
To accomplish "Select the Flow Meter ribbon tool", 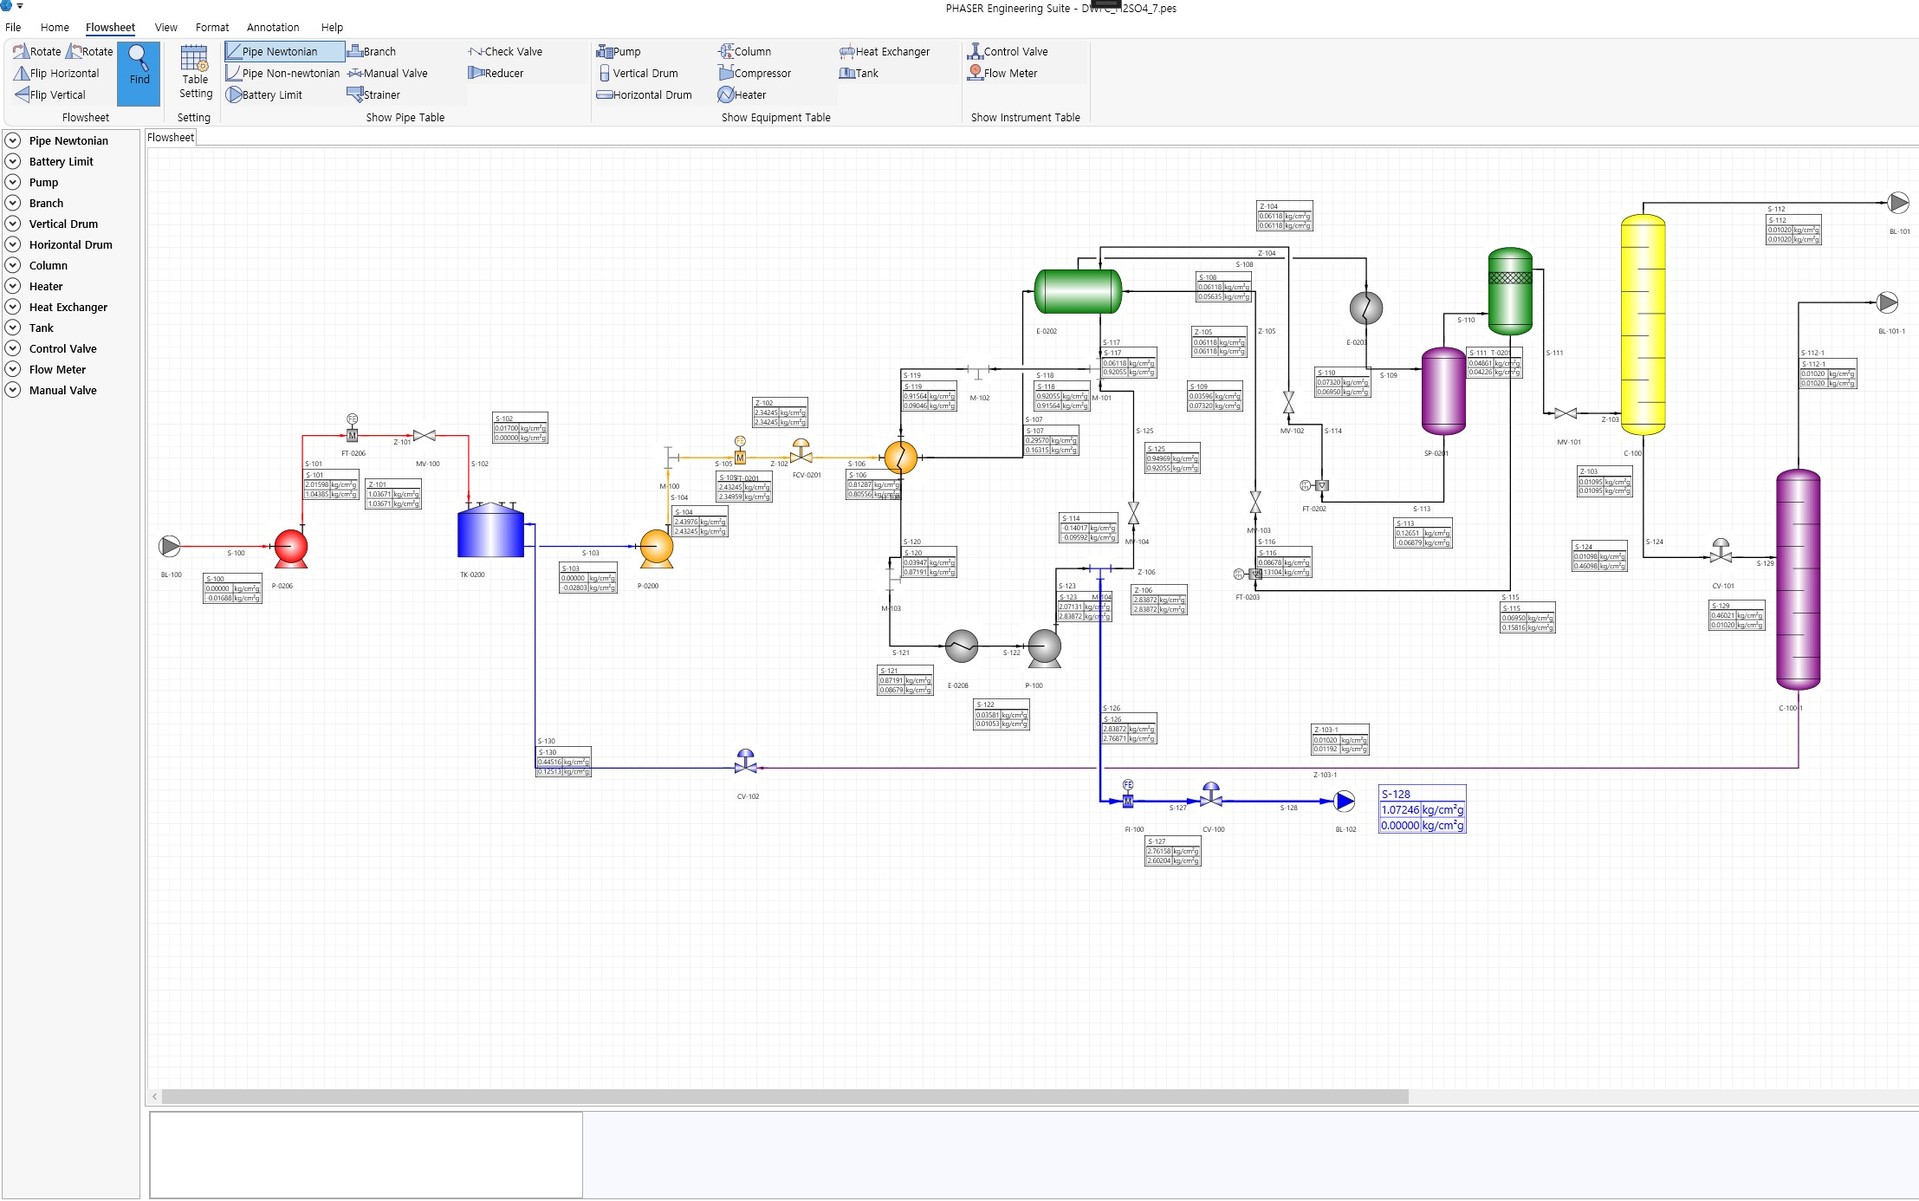I will [x=1003, y=73].
